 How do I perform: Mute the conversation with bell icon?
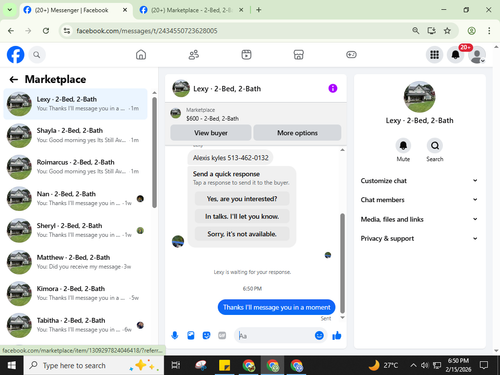[403, 146]
